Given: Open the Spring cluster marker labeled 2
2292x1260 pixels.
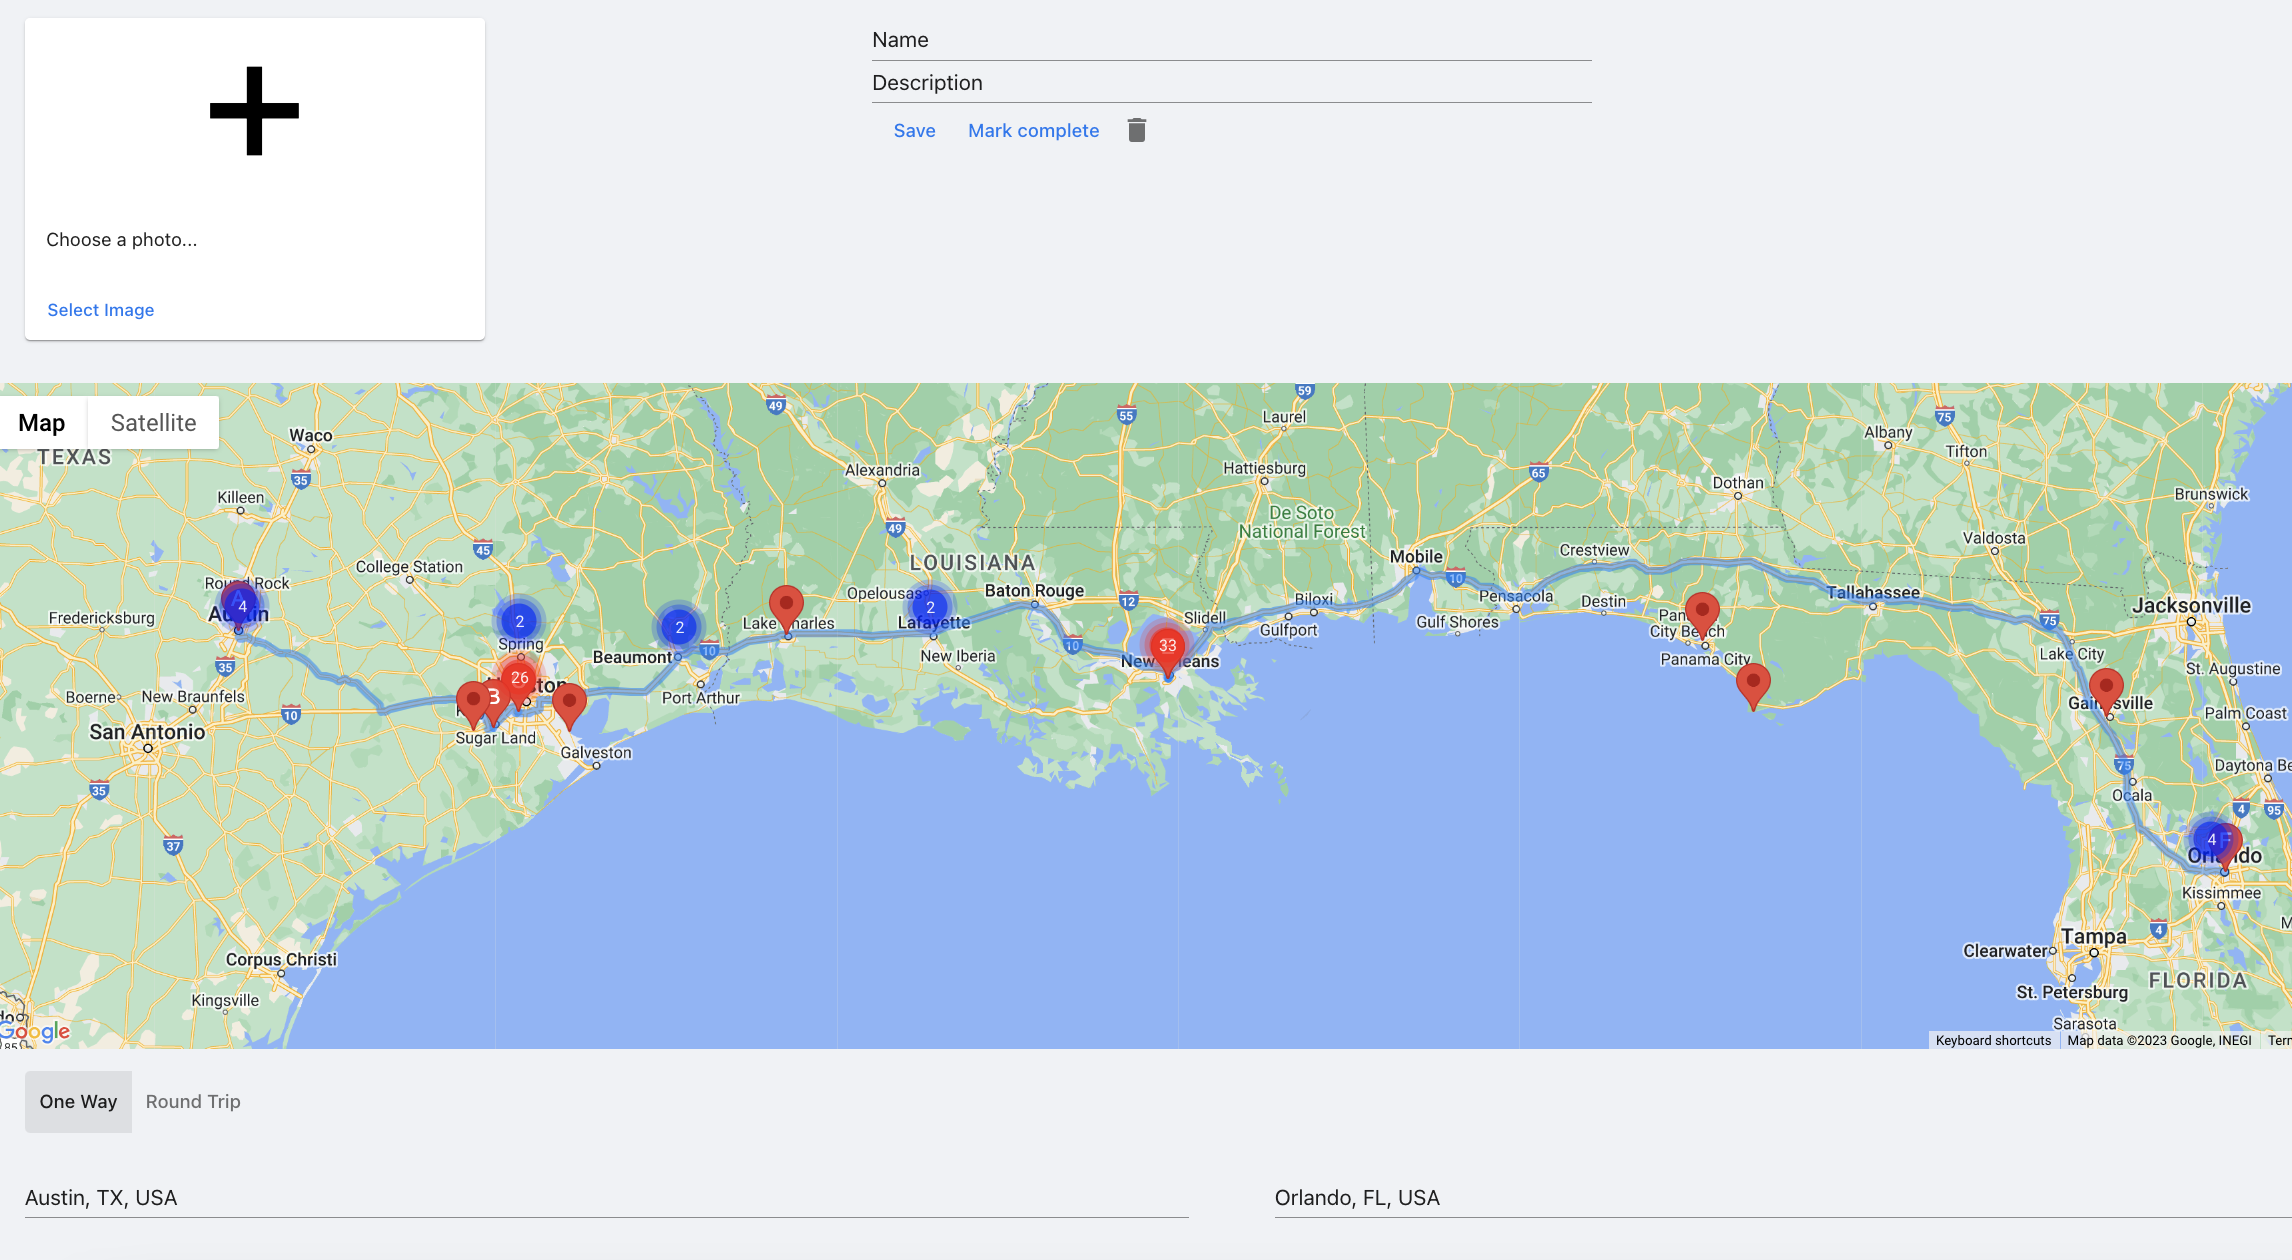Looking at the screenshot, I should point(519,621).
